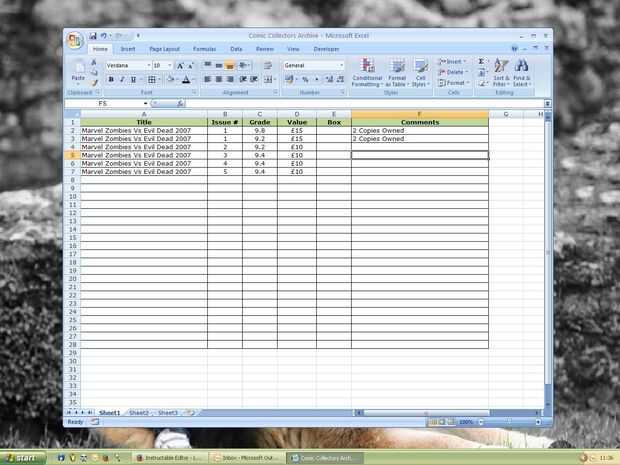Click the Undo icon in the Quick Access Toolbar

pyautogui.click(x=104, y=36)
